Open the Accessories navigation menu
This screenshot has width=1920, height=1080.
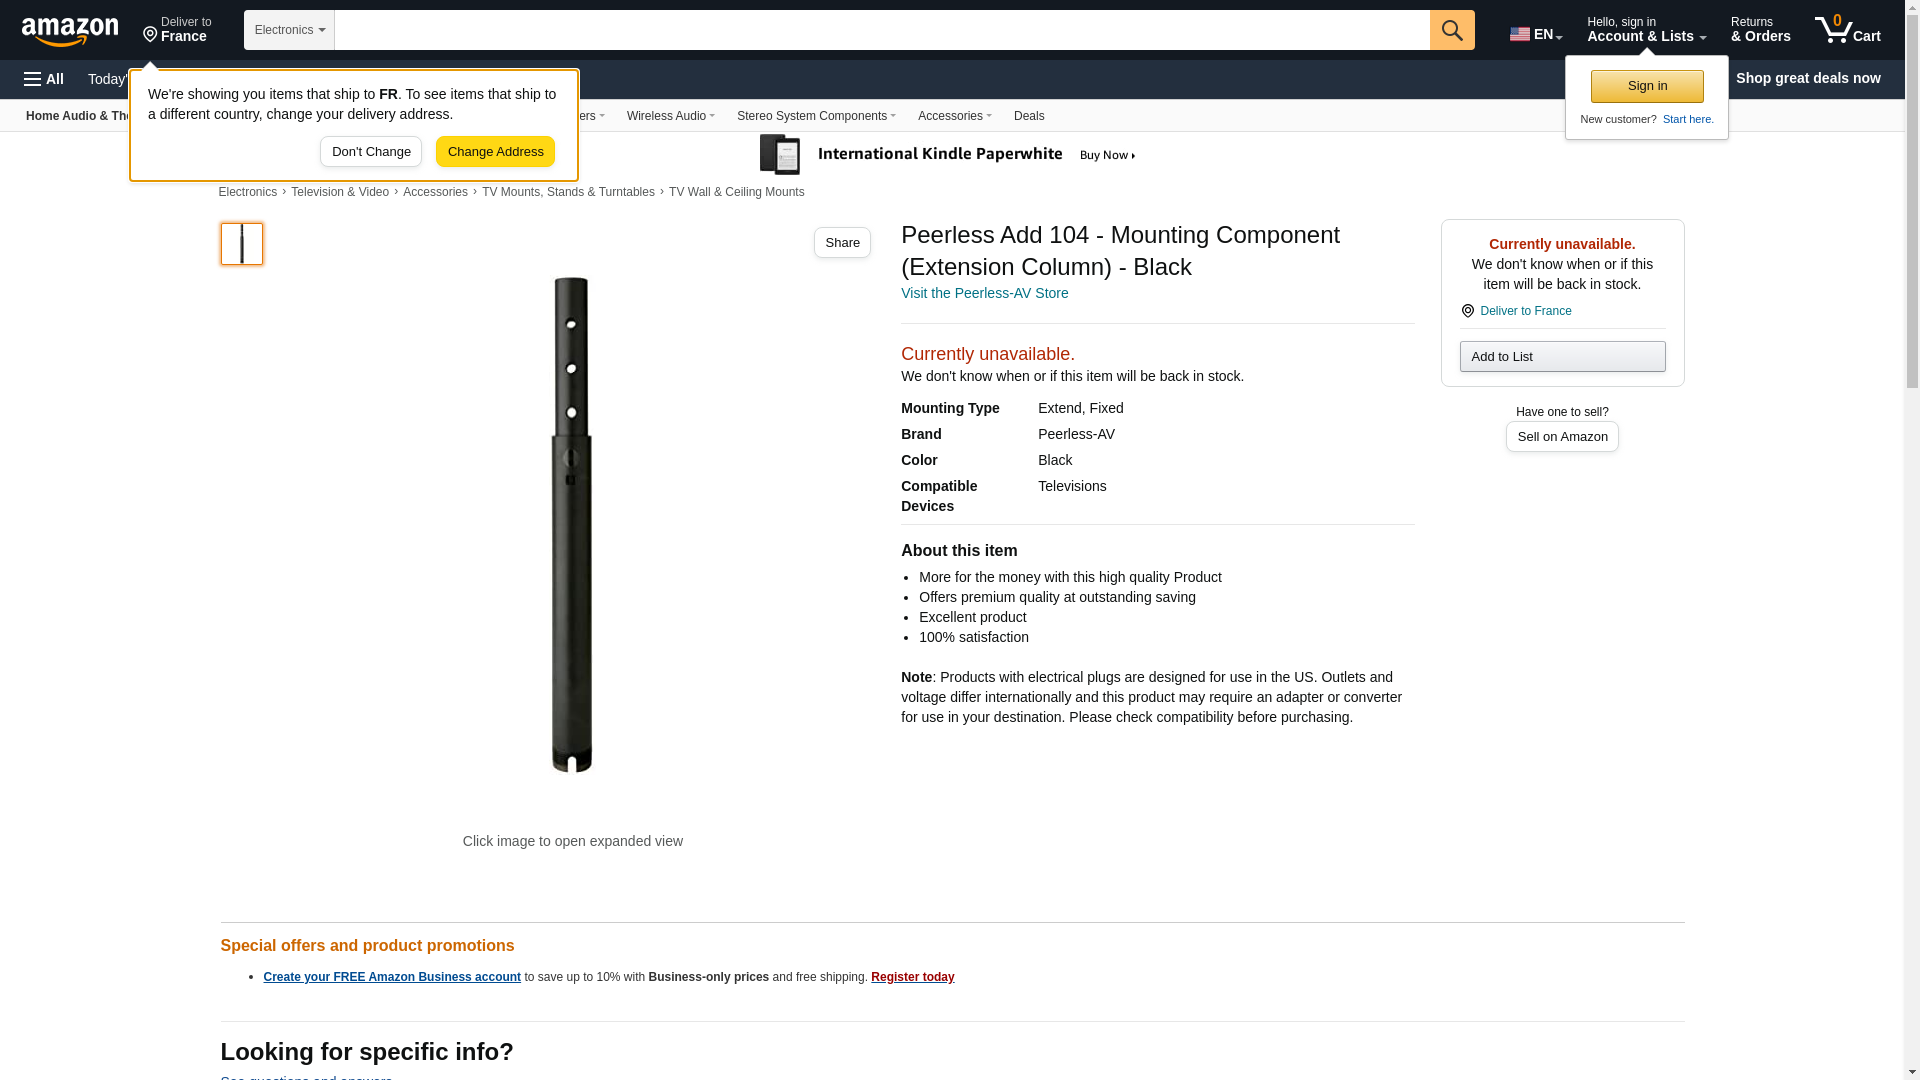(954, 116)
